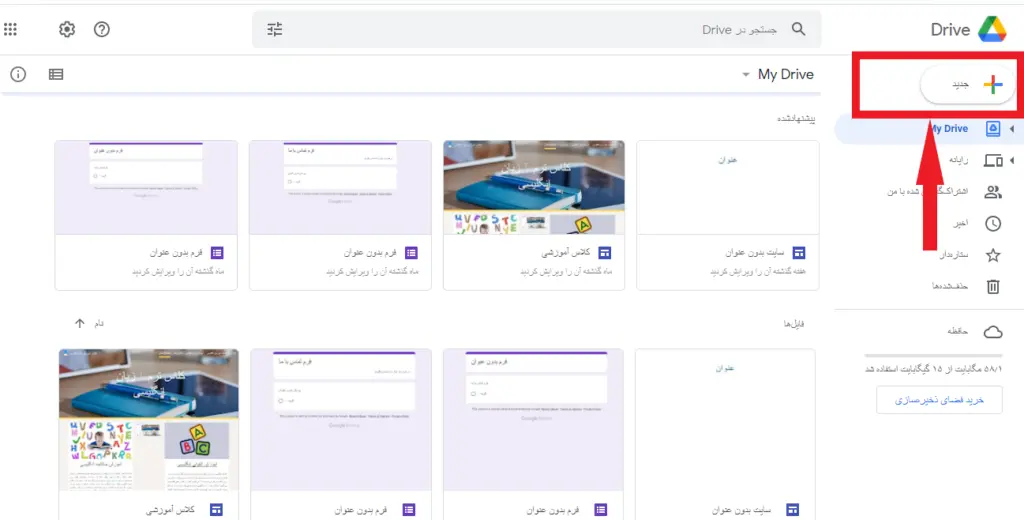This screenshot has width=1024, height=520.
Task: Open the Settings gear menu
Action: point(67,29)
